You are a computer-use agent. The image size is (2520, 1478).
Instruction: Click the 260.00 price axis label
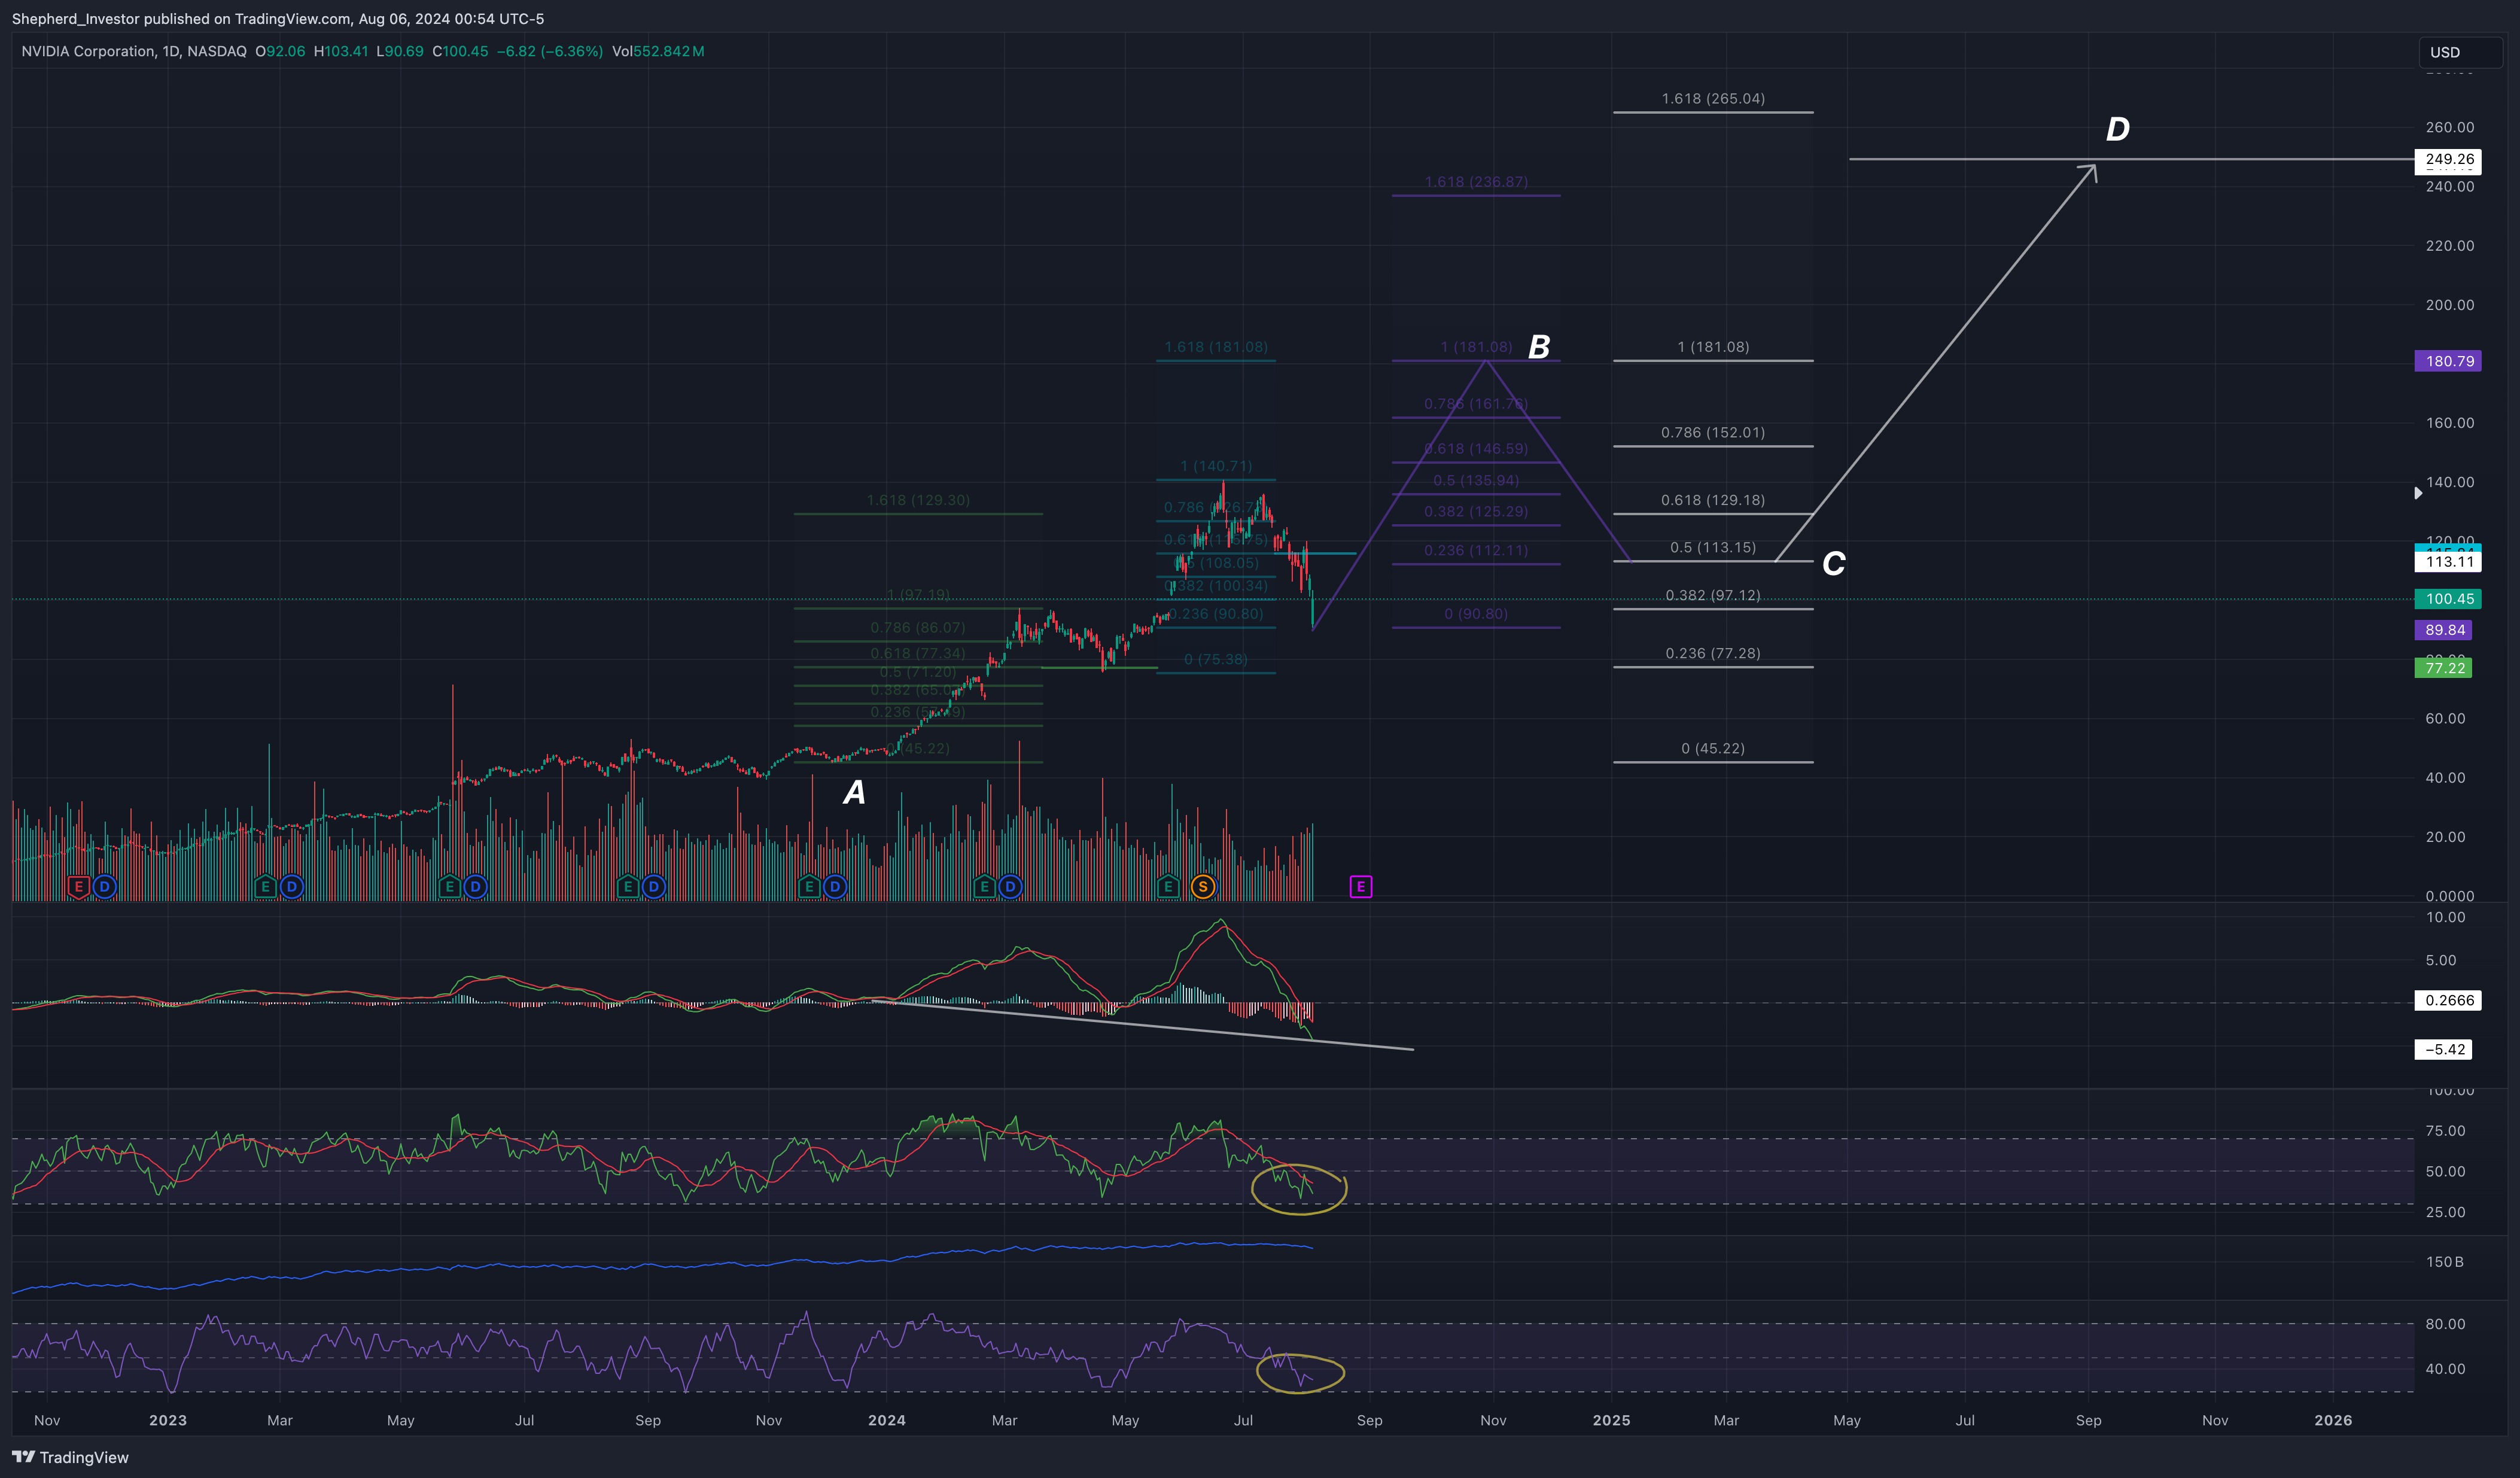coord(2449,127)
